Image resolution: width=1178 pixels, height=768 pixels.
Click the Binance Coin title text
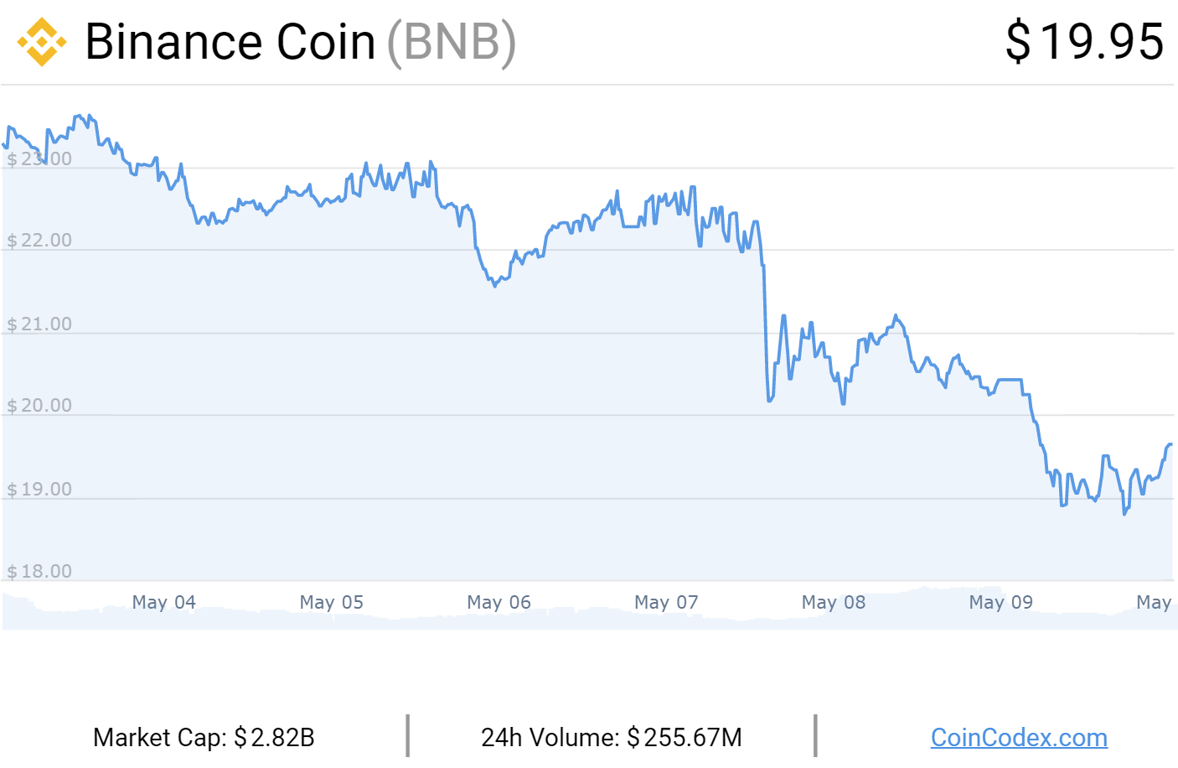230,42
